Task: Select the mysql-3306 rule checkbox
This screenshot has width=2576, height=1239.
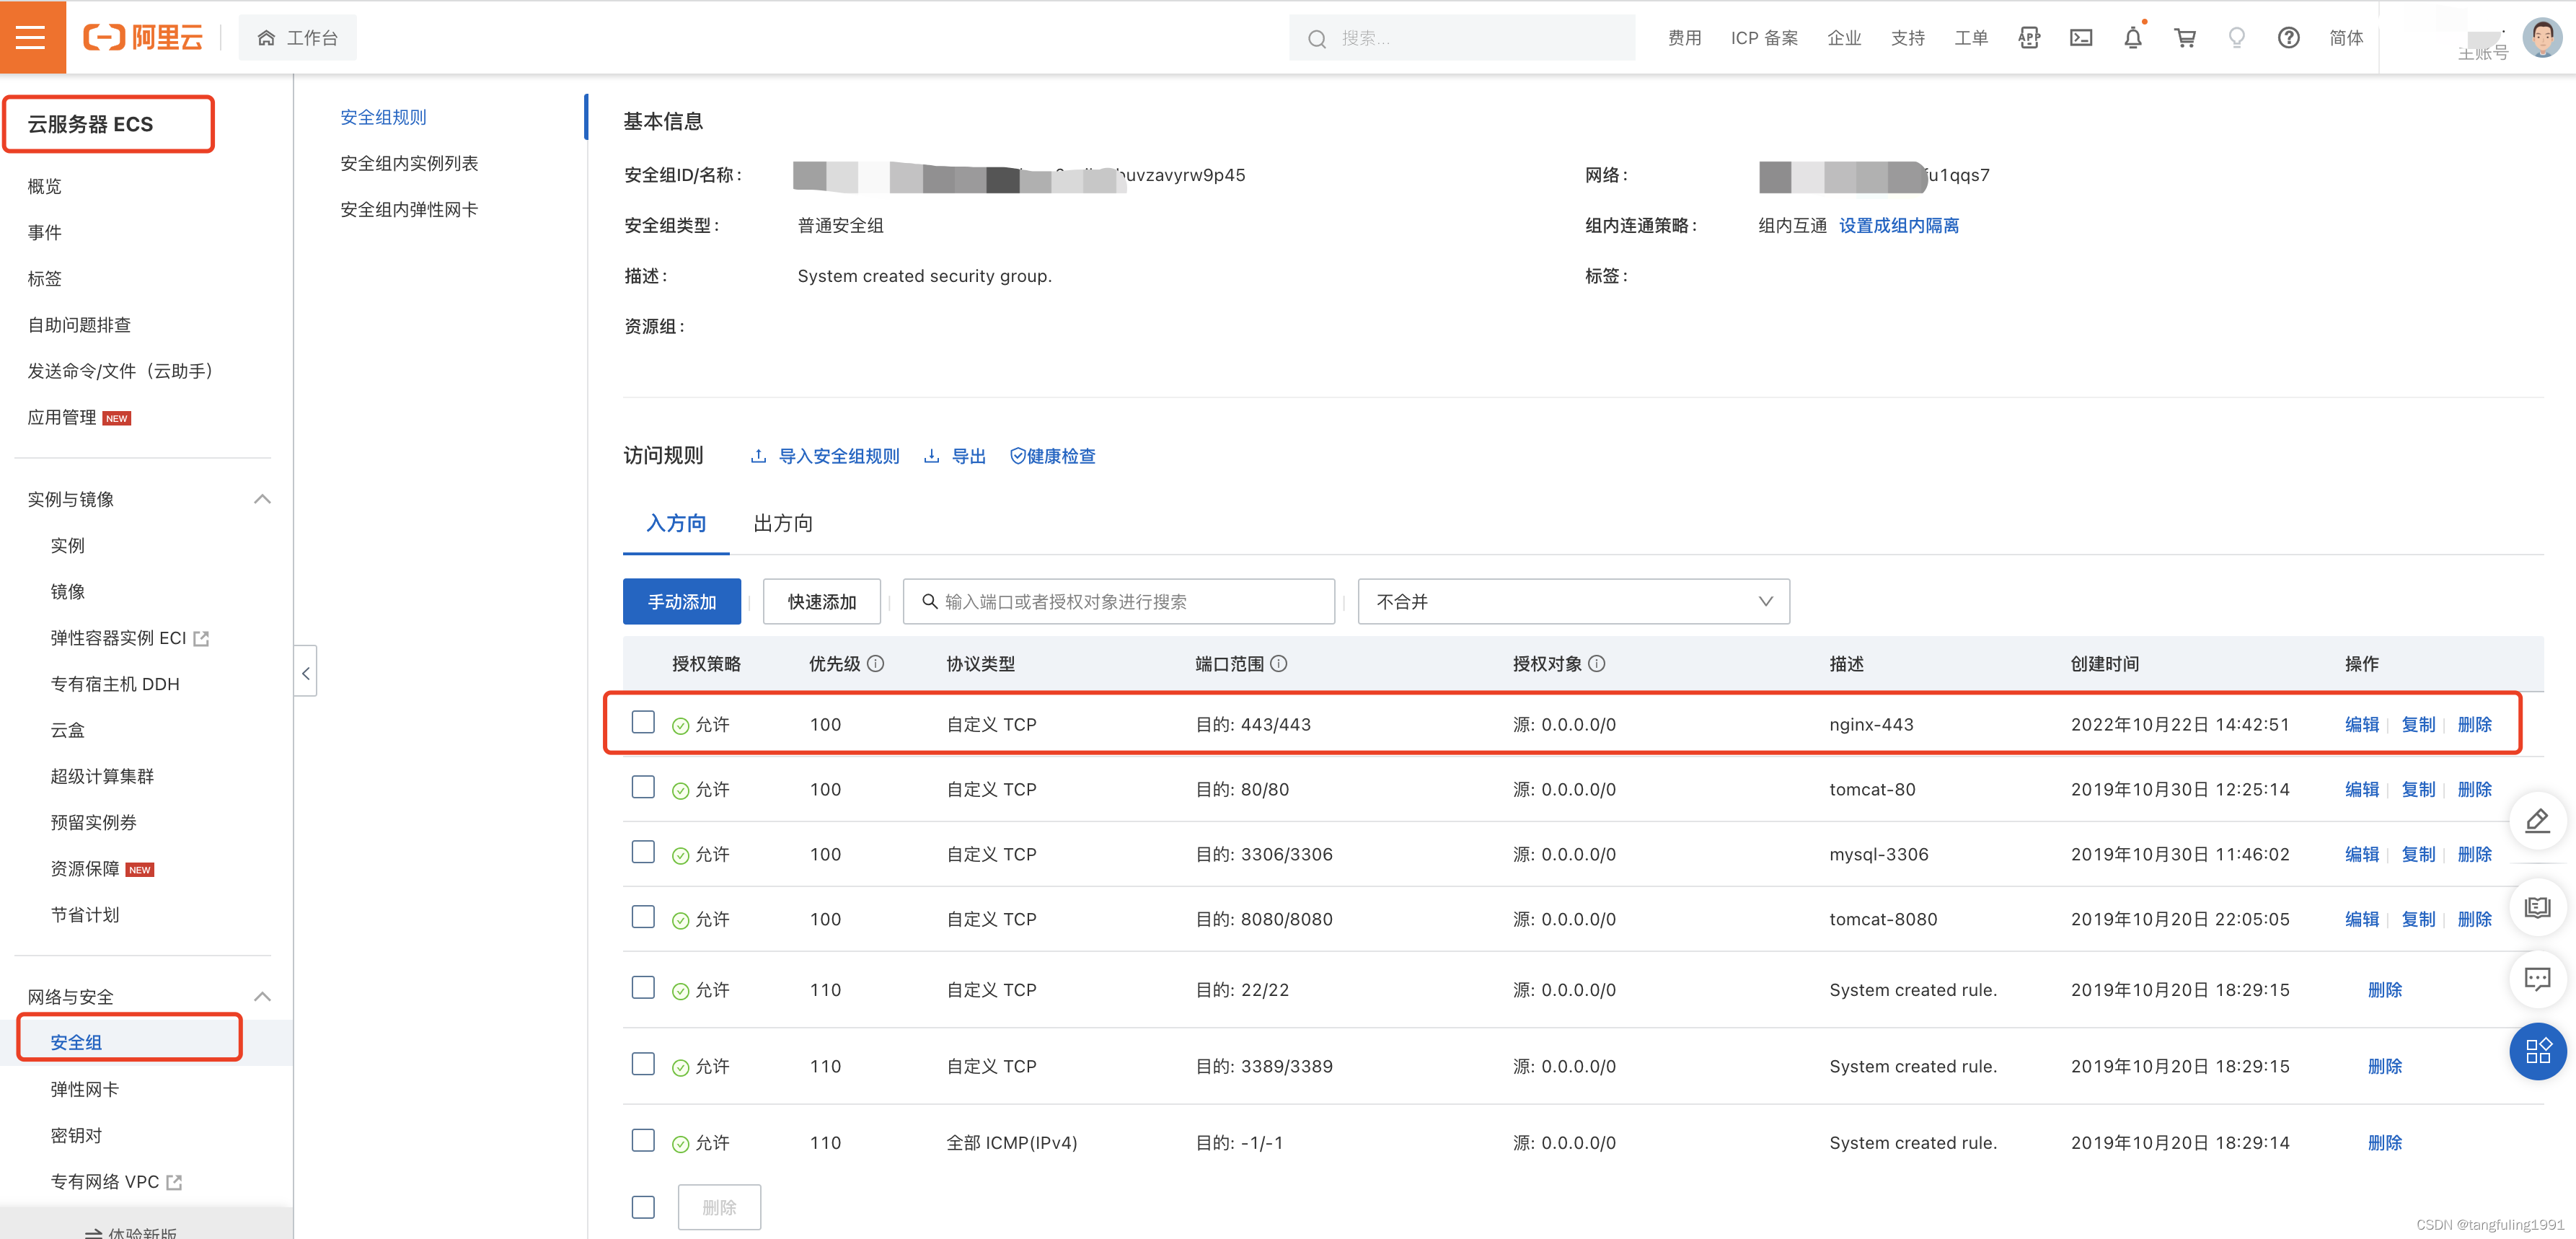Action: (x=643, y=852)
